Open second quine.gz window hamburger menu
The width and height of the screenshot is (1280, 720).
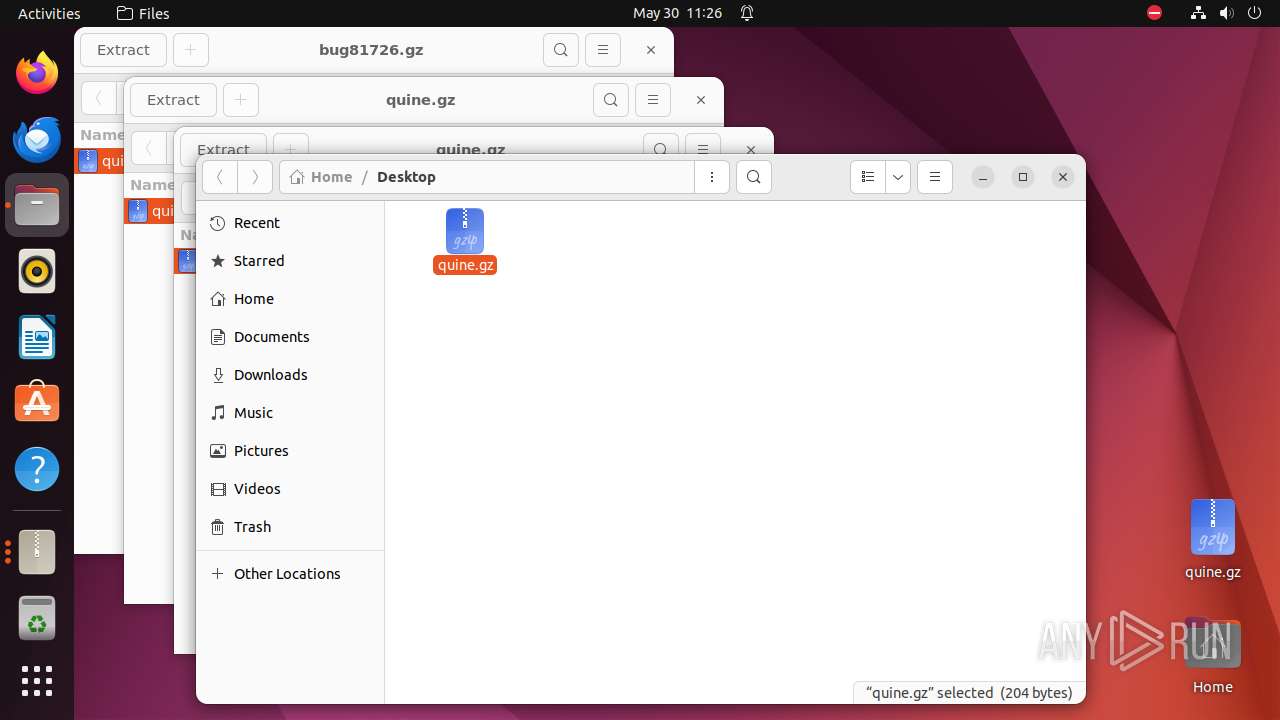coord(652,100)
